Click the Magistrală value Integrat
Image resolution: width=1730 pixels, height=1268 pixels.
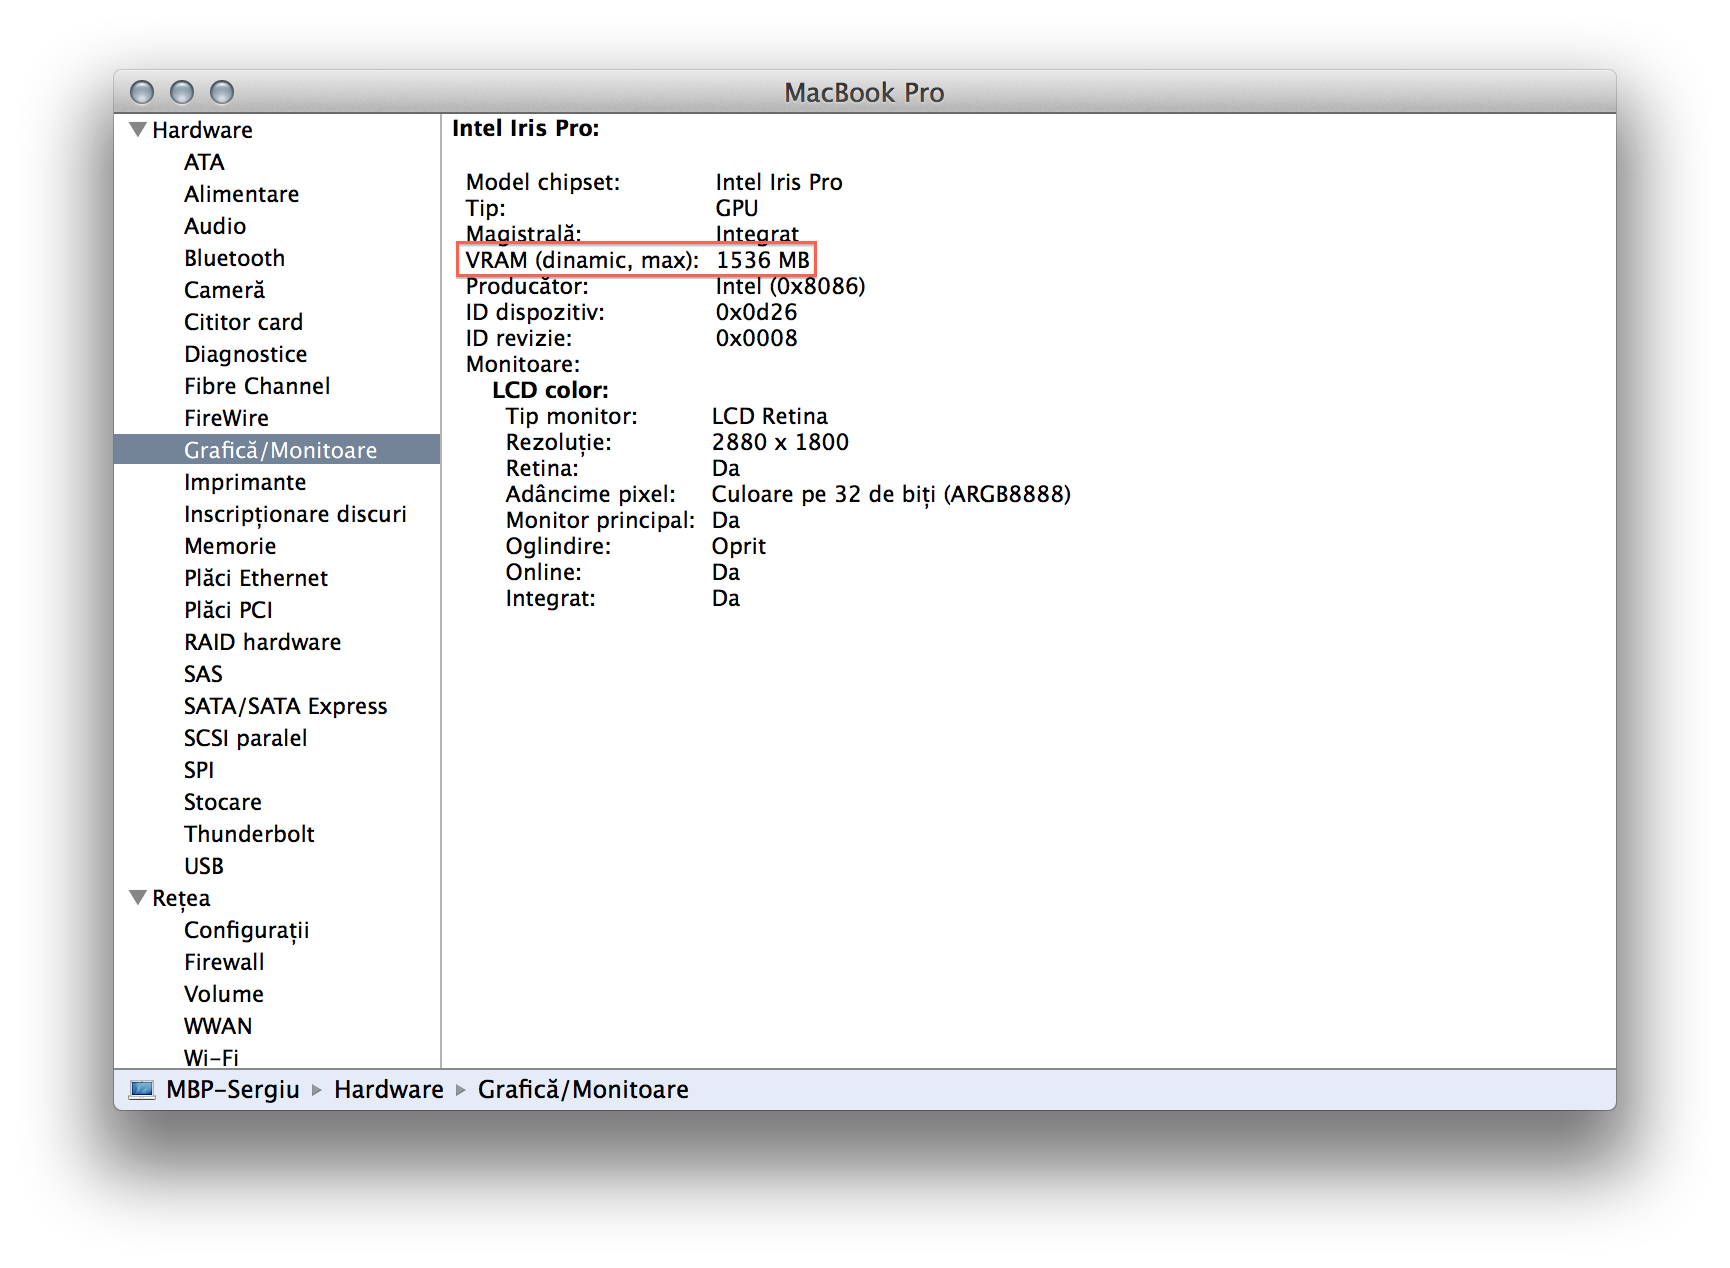pos(757,234)
